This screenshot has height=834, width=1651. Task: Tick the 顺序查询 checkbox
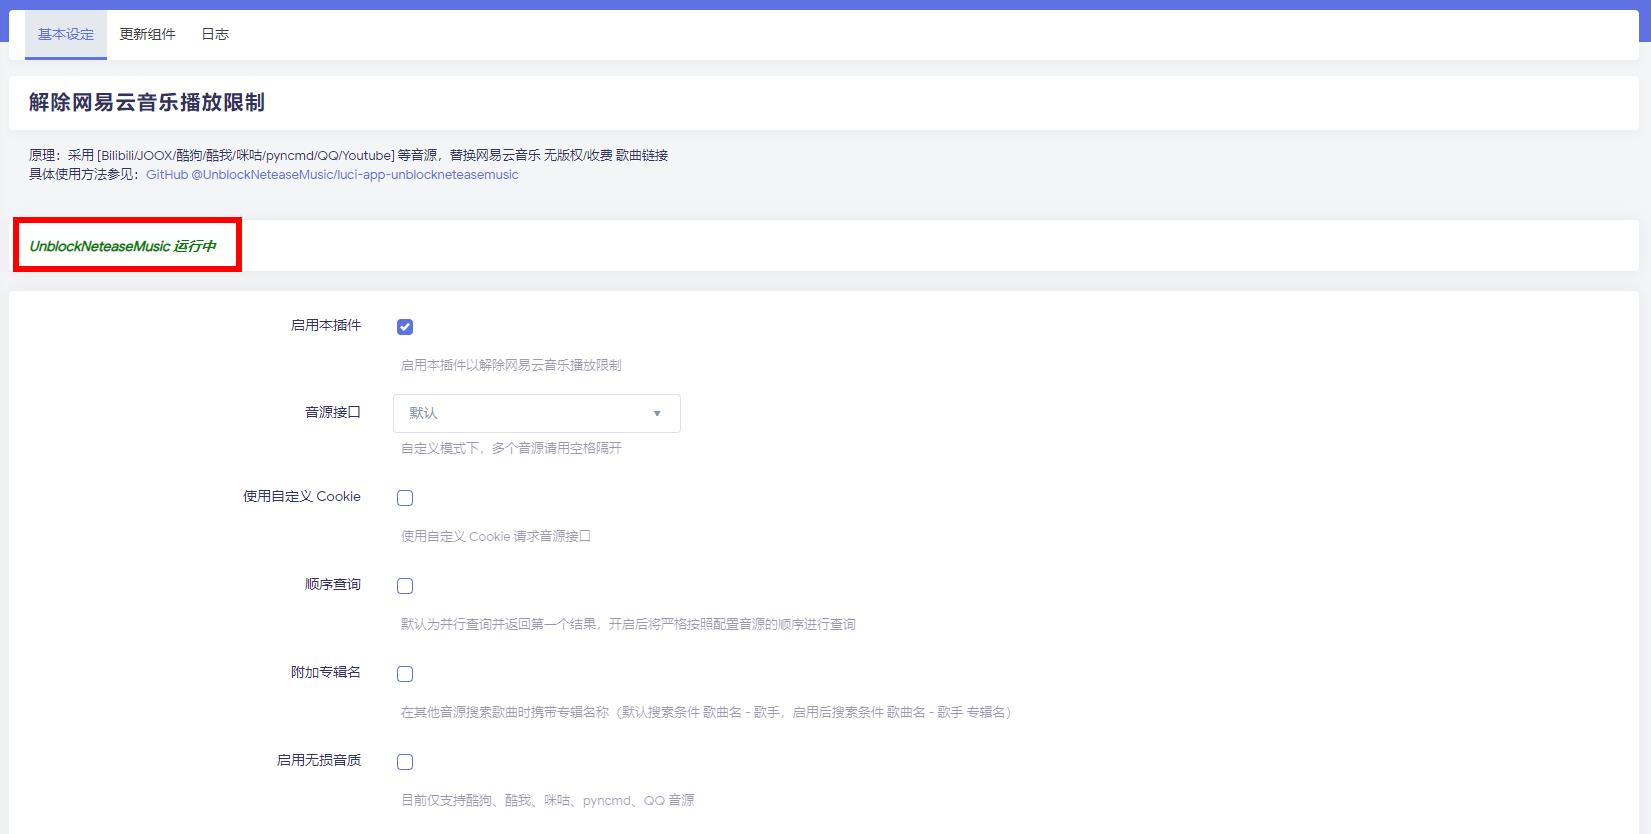coord(405,586)
